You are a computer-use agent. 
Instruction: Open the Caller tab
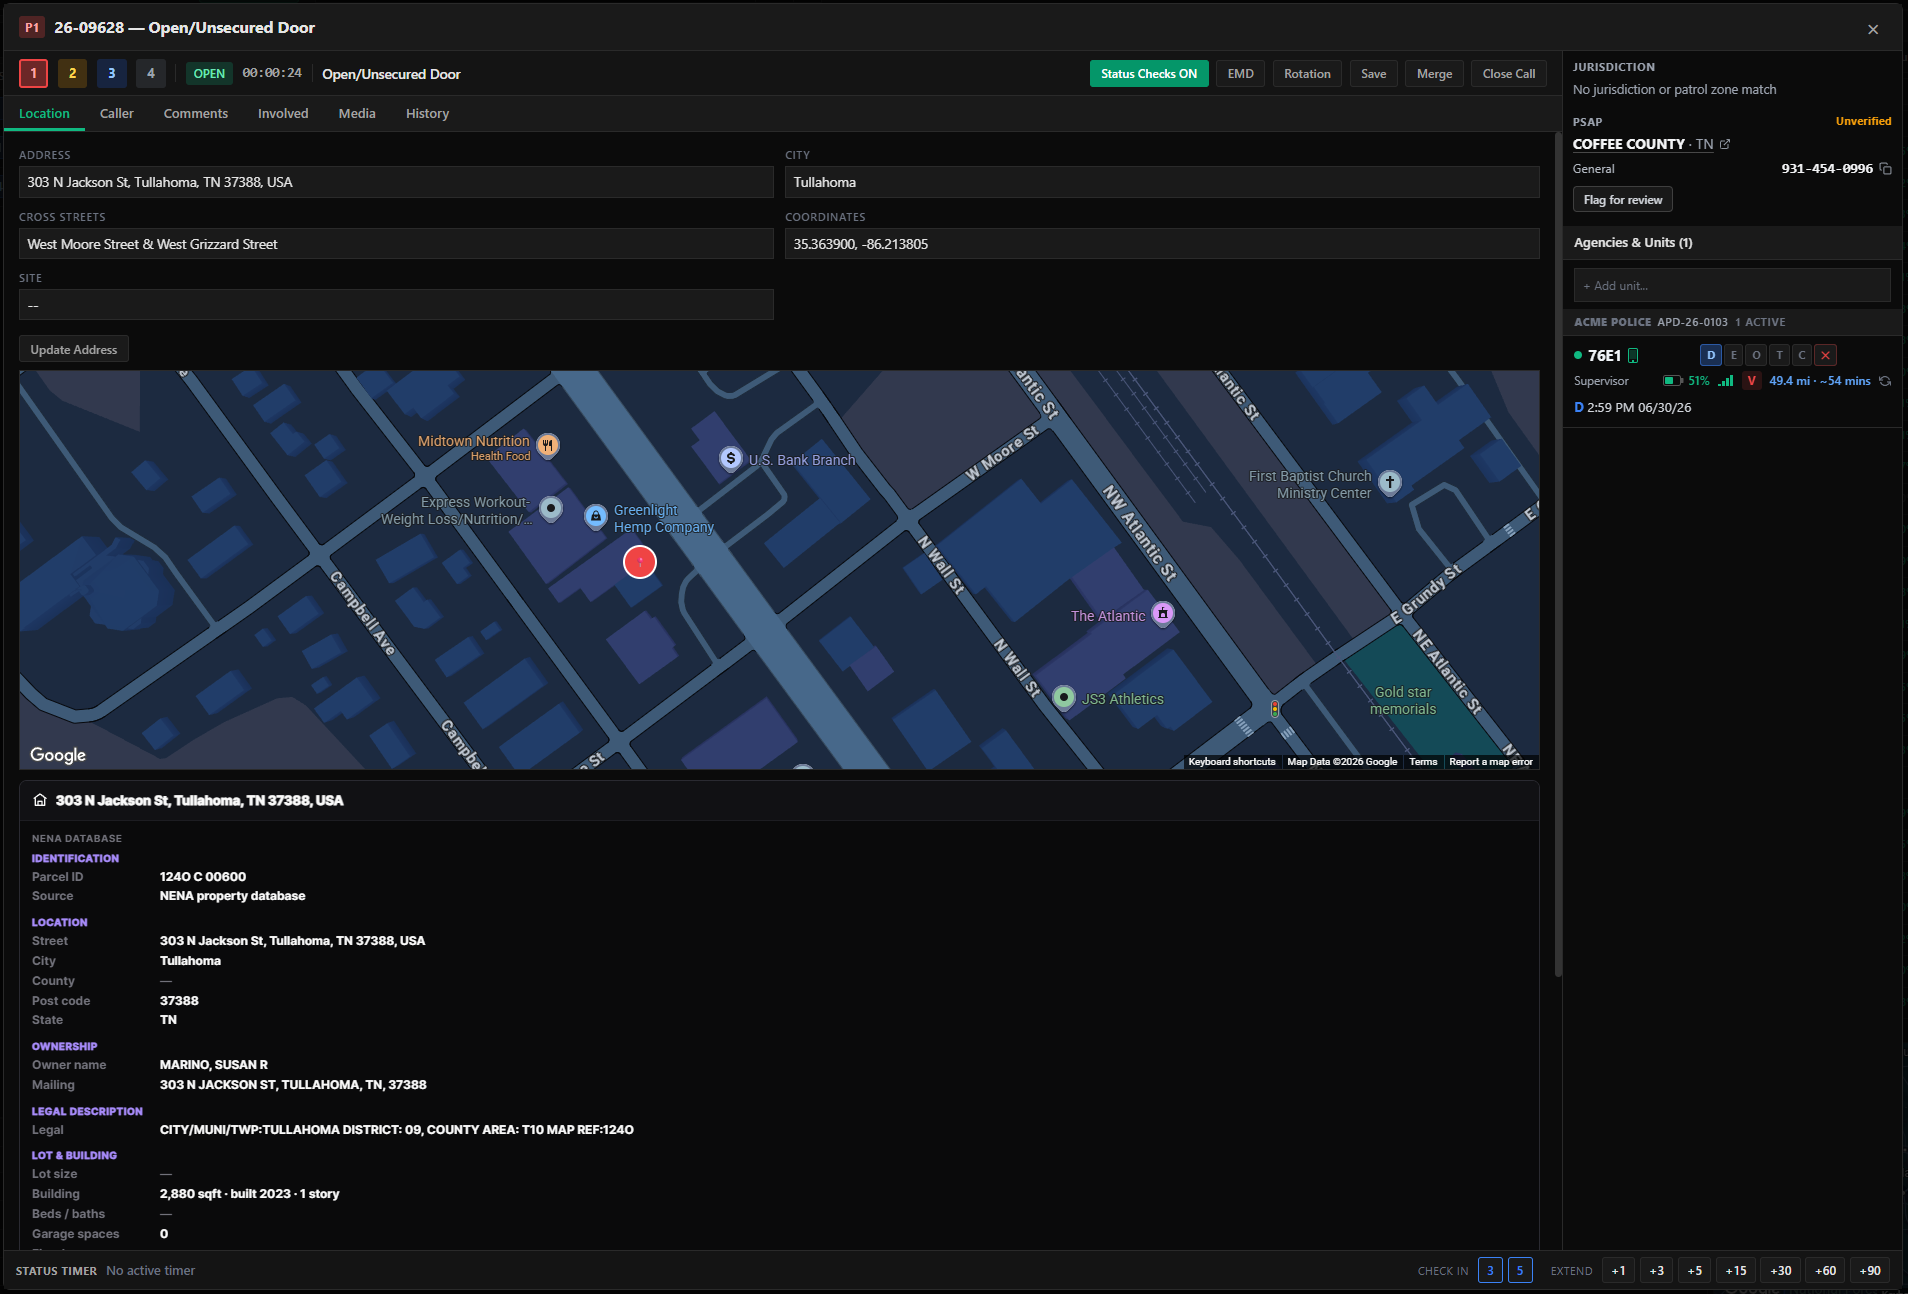click(117, 114)
